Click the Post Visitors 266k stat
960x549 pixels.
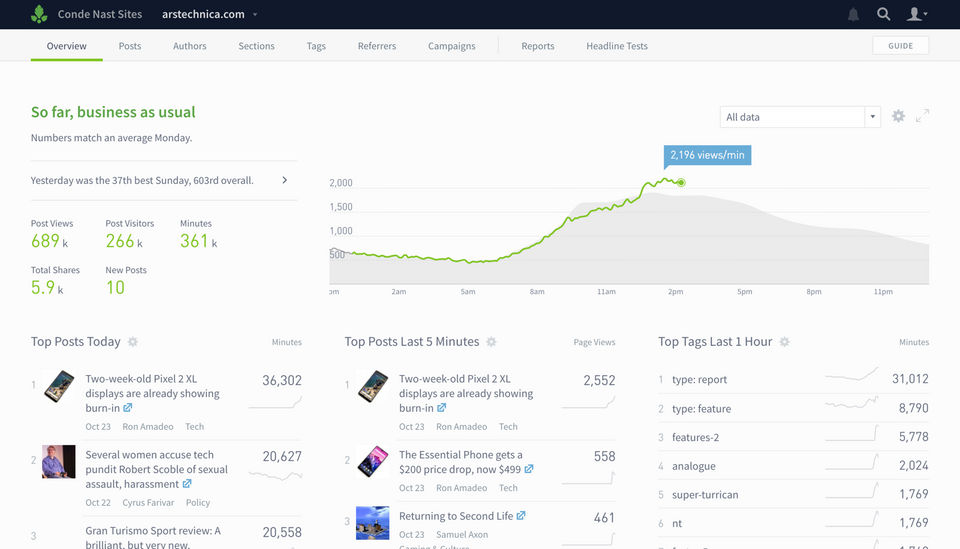[x=129, y=234]
